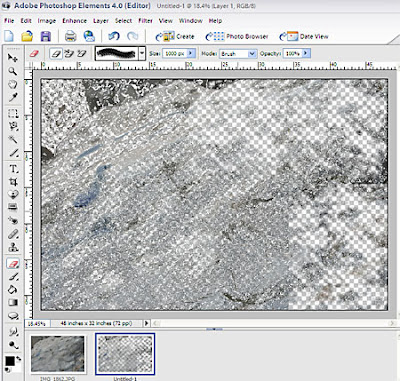Select the Crop tool
The width and height of the screenshot is (400, 381).
(x=13, y=182)
